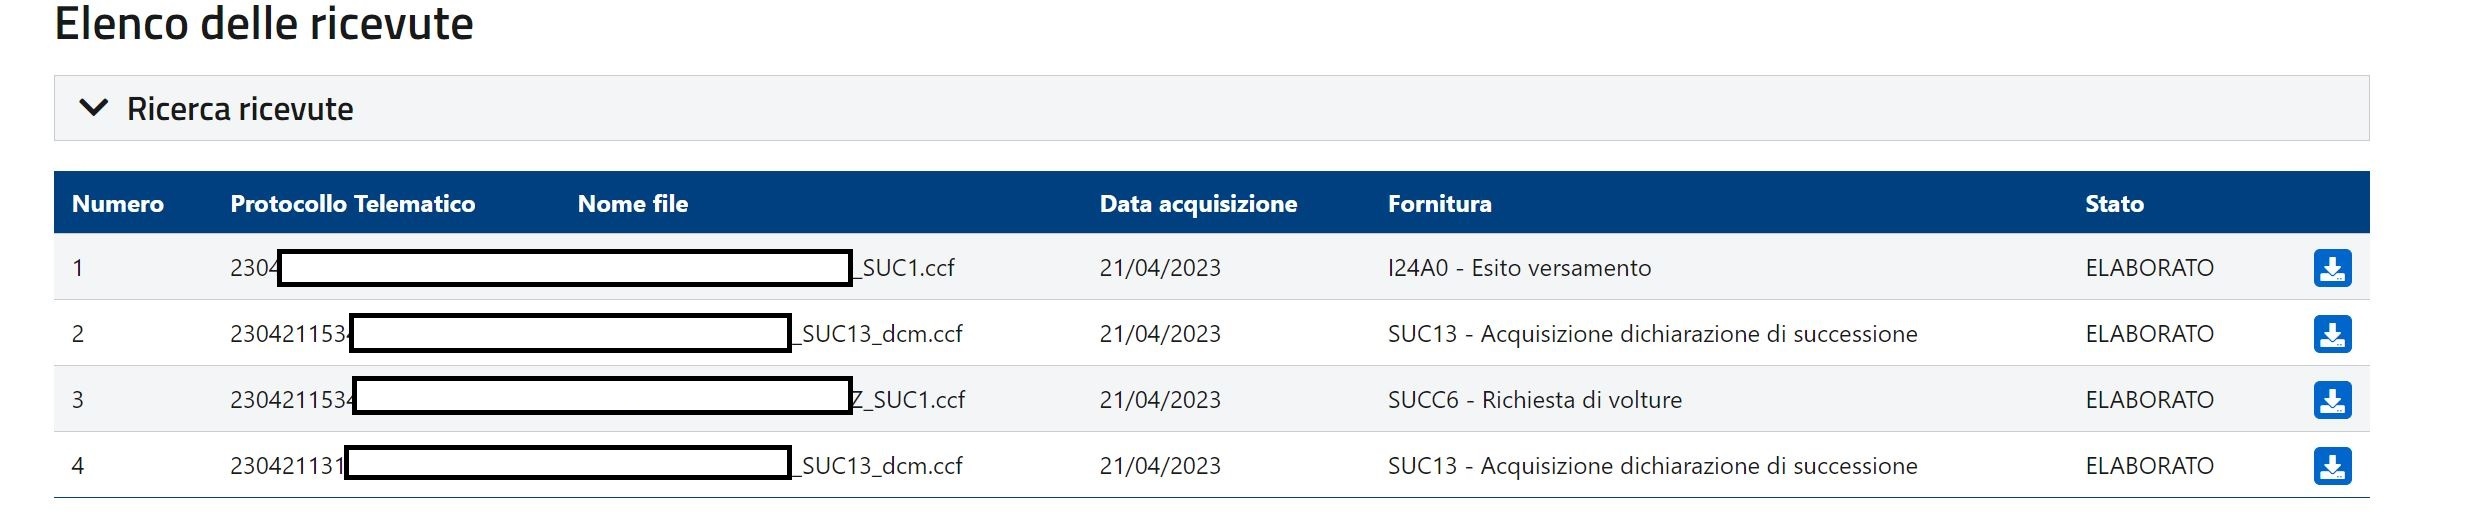Image resolution: width=2468 pixels, height=516 pixels.
Task: Download receipt for row 4 SUC13 submission
Action: (2332, 466)
